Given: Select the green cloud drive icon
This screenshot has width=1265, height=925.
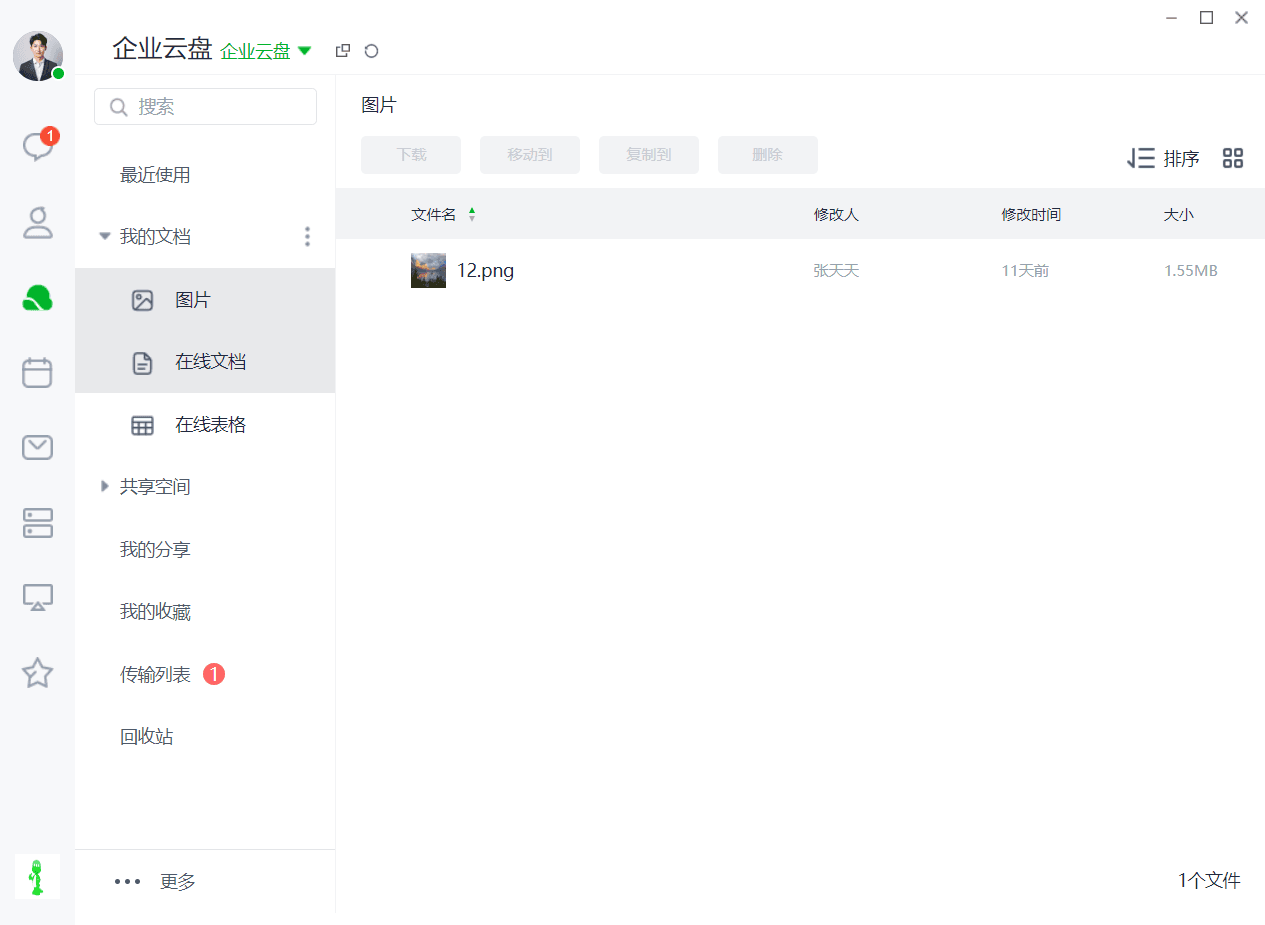Looking at the screenshot, I should 38,297.
